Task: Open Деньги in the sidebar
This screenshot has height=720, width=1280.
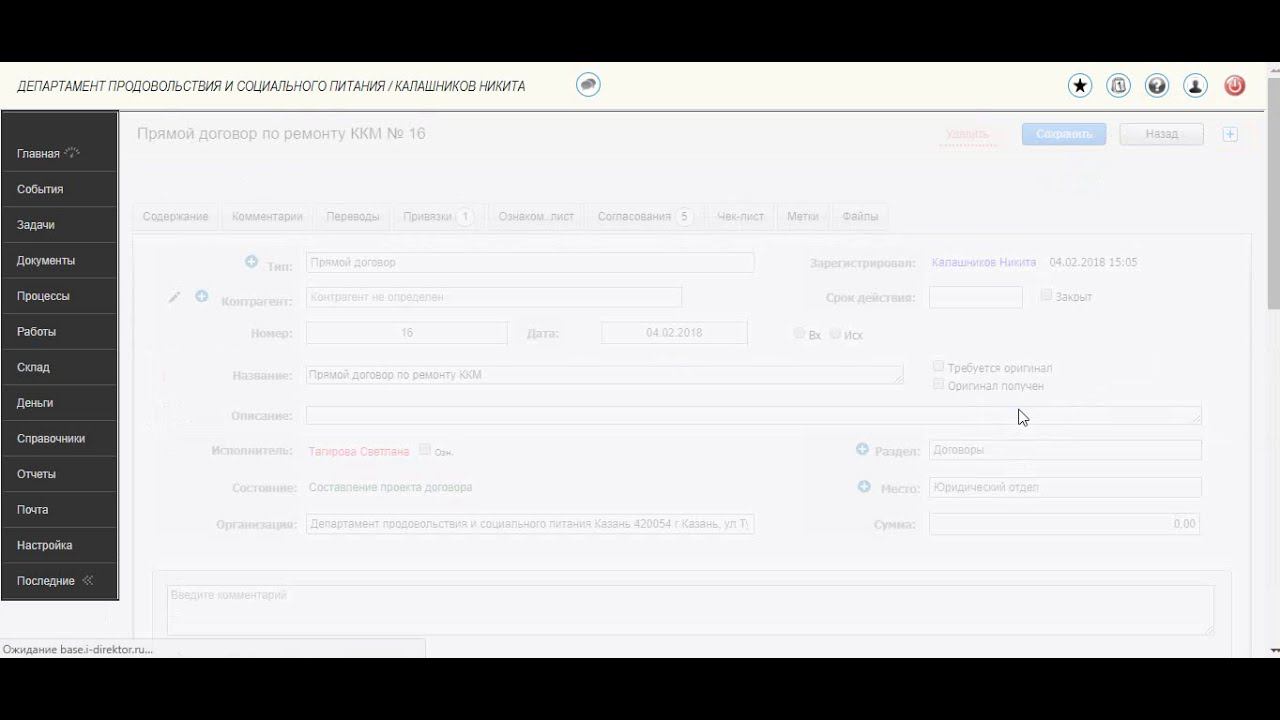Action: coord(60,403)
